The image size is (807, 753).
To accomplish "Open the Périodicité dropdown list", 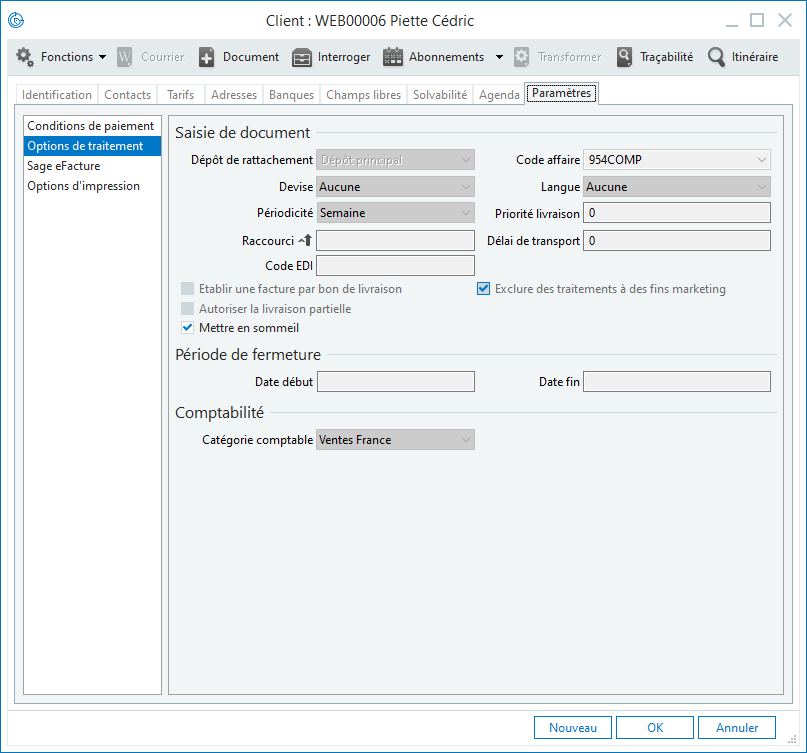I will point(466,213).
